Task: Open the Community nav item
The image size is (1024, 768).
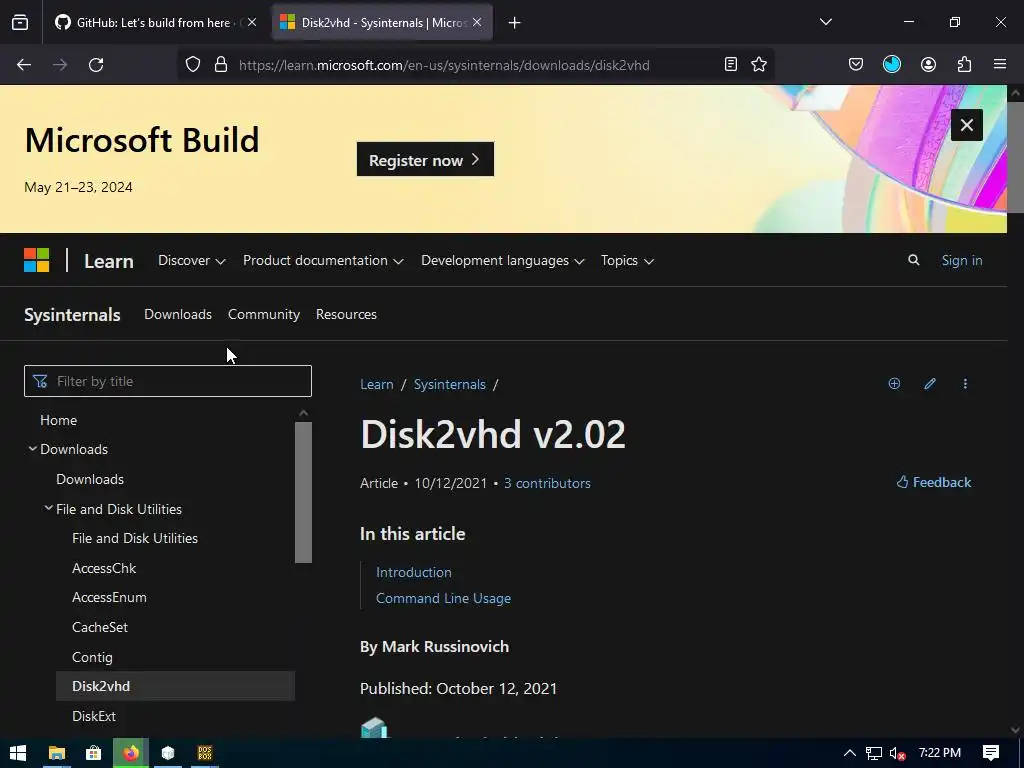Action: tap(264, 314)
